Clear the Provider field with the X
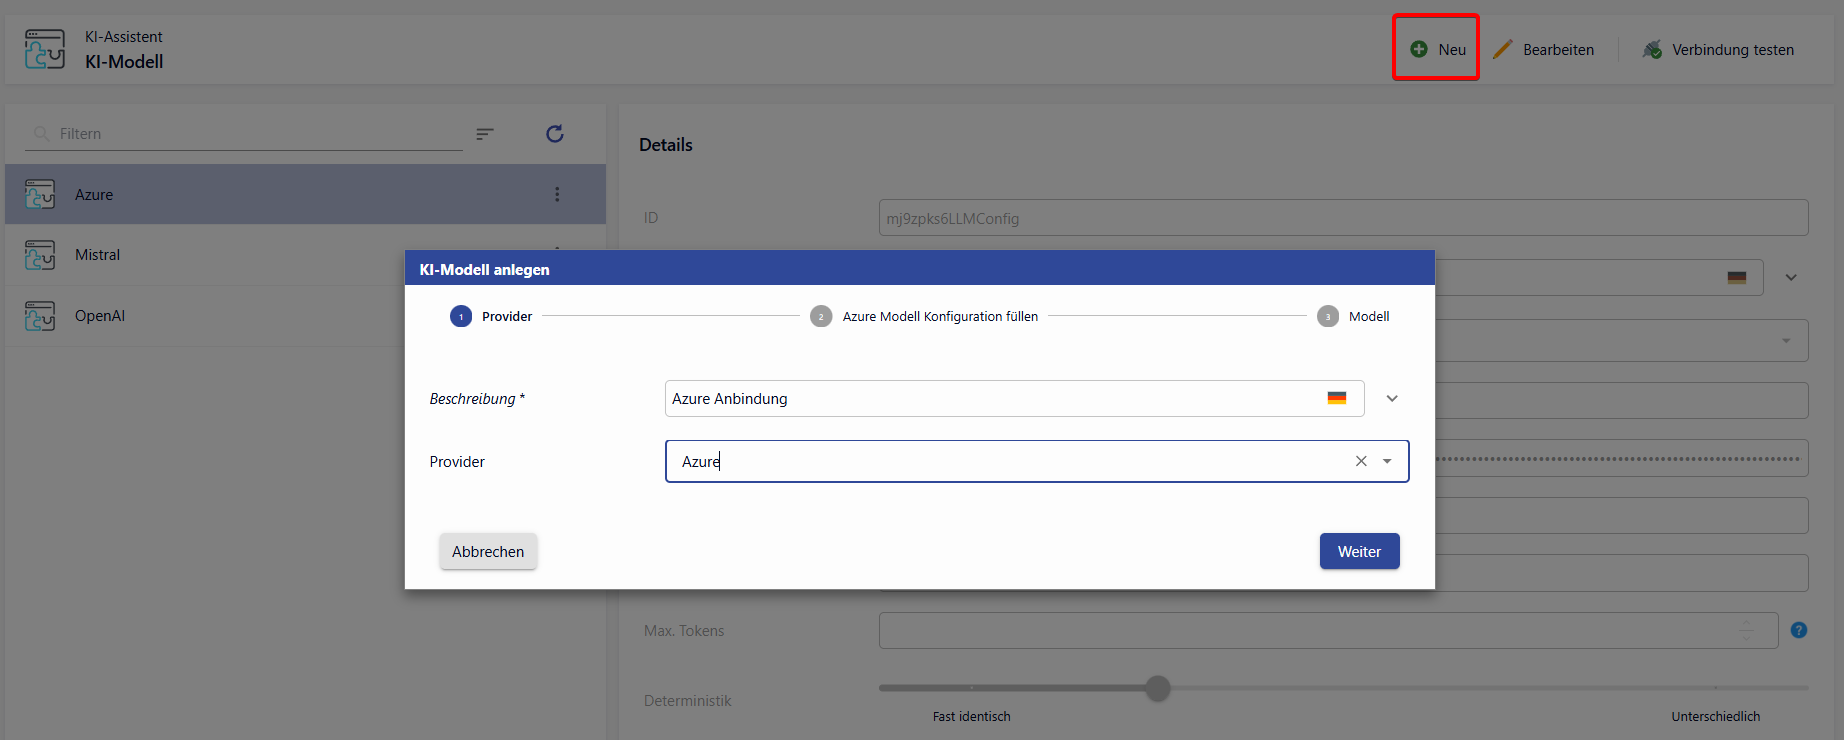This screenshot has width=1844, height=740. coord(1361,461)
